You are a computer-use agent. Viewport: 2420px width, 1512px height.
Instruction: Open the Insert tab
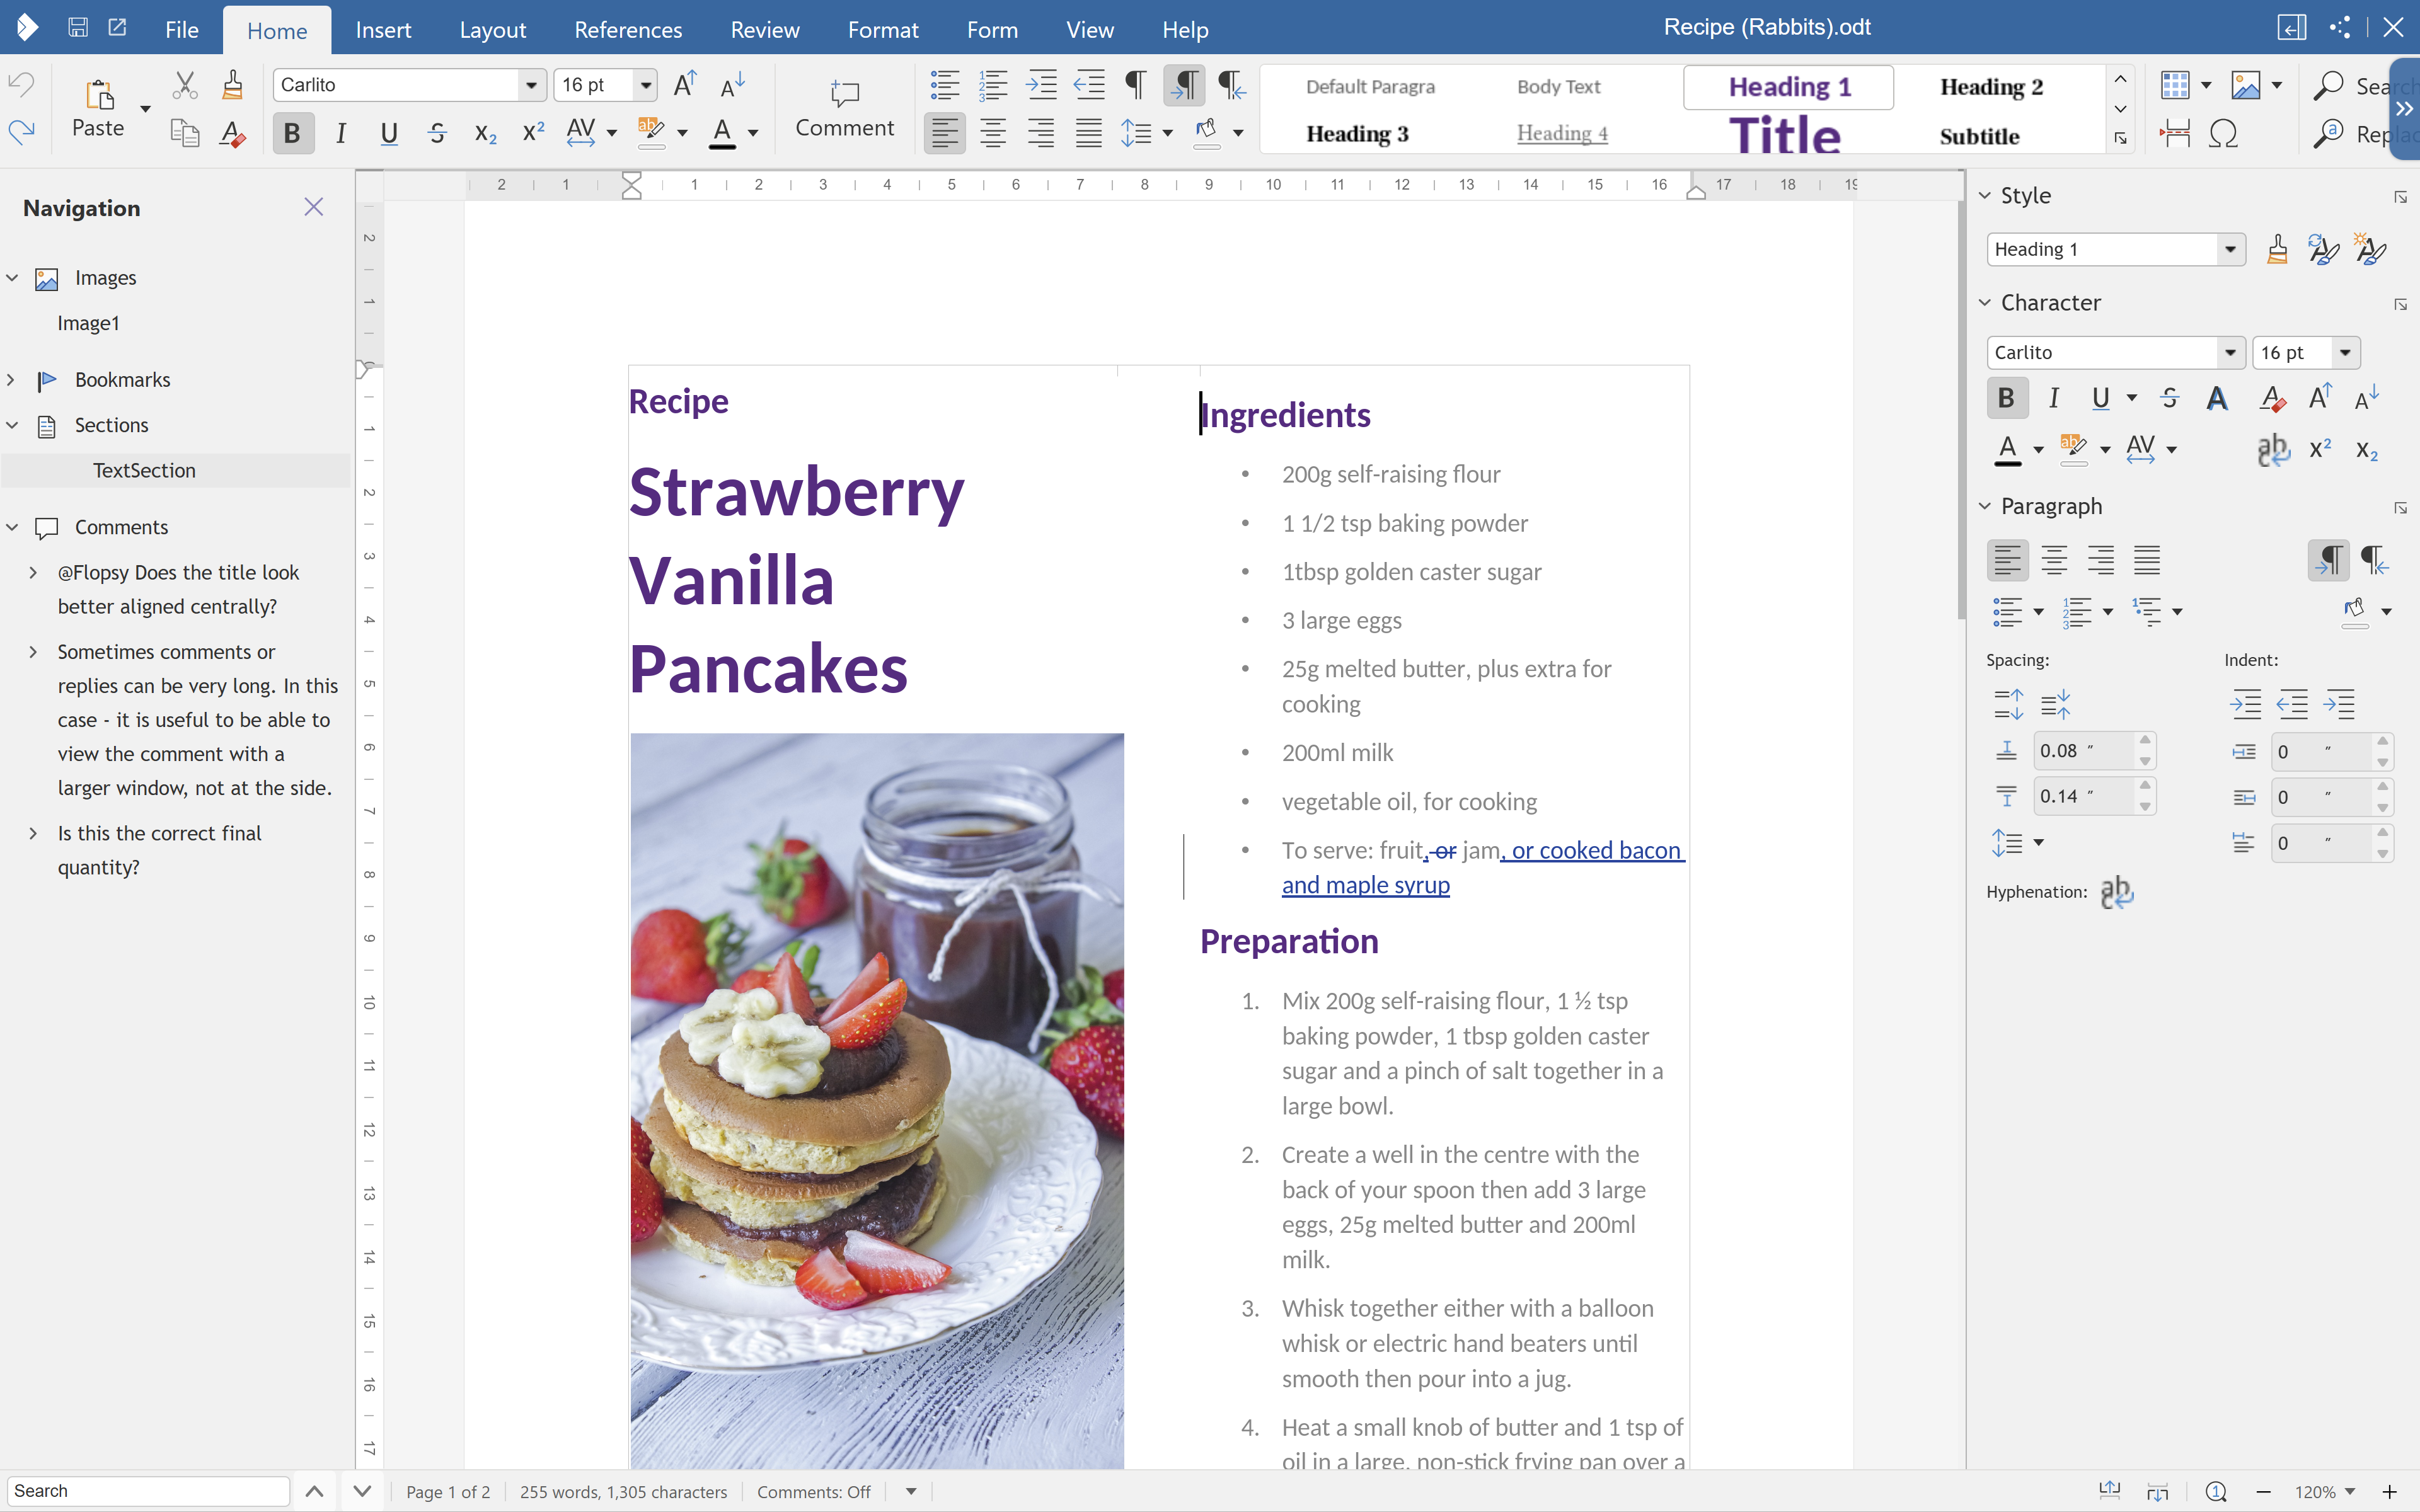[x=383, y=30]
